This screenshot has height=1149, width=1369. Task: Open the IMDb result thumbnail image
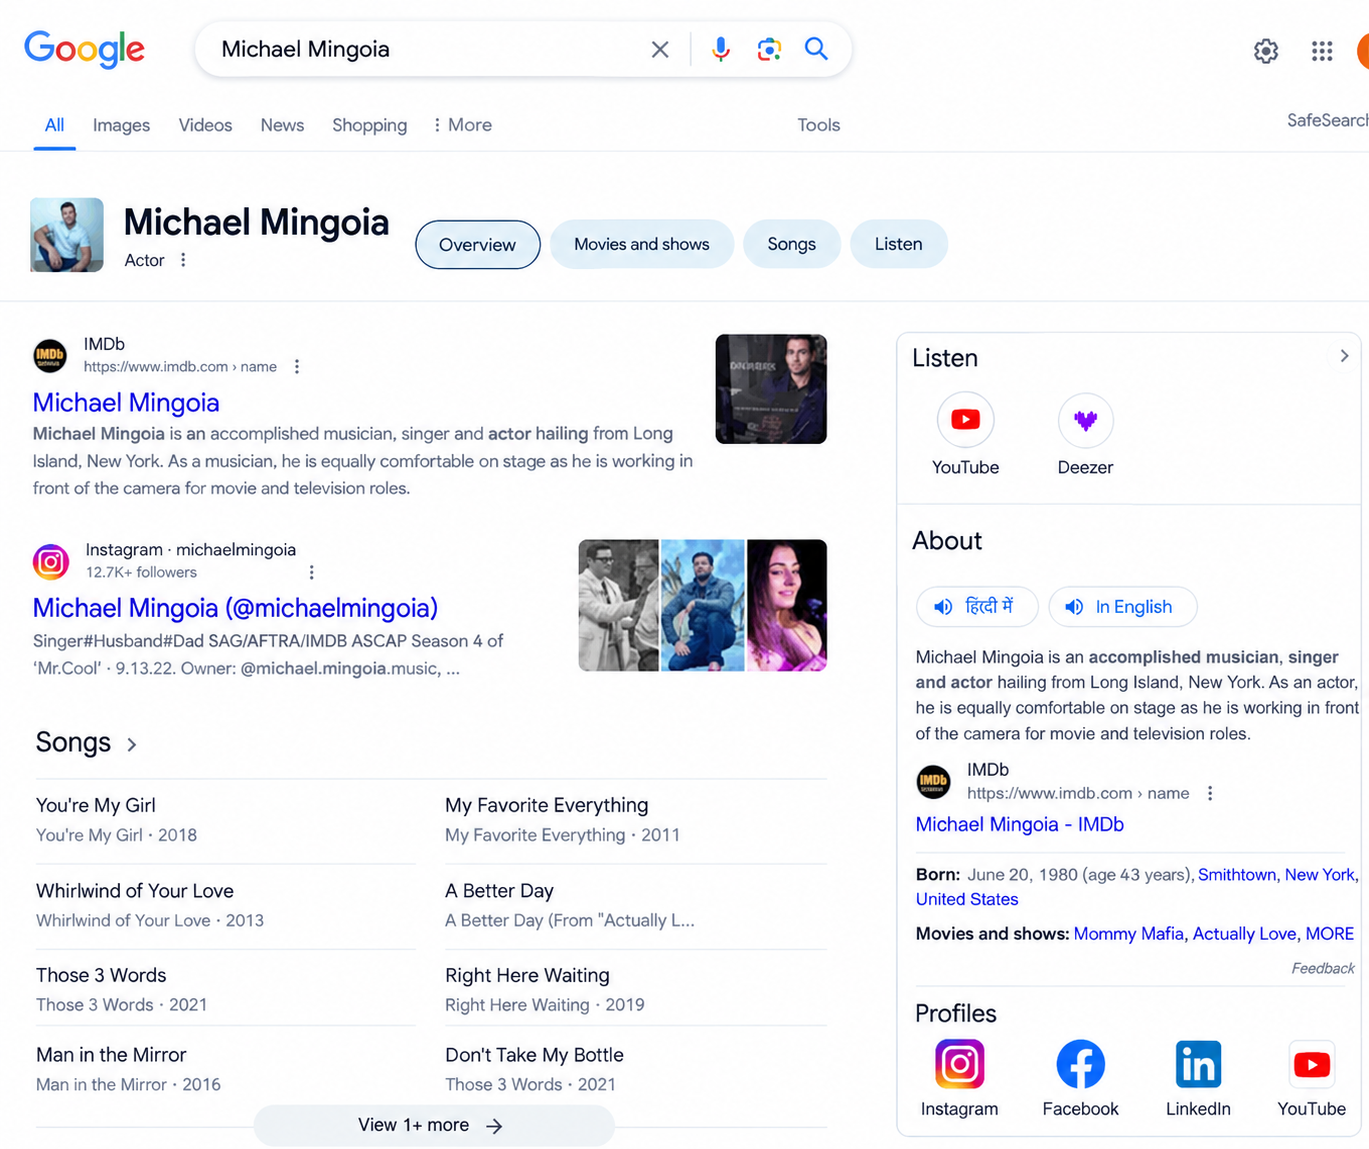pos(771,389)
